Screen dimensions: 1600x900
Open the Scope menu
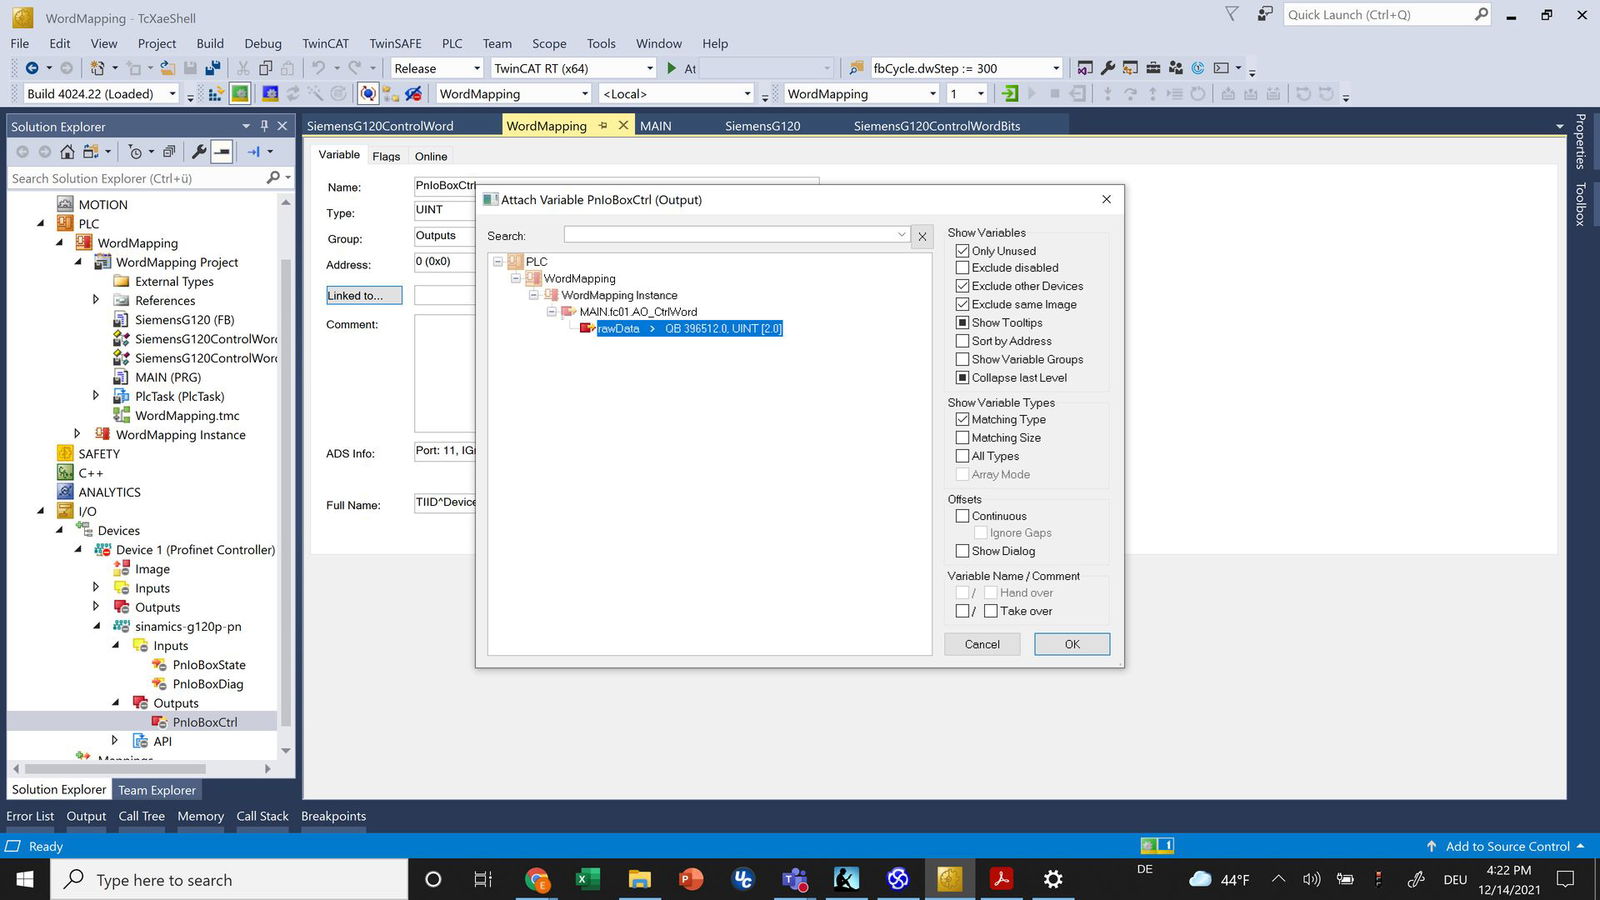click(549, 44)
